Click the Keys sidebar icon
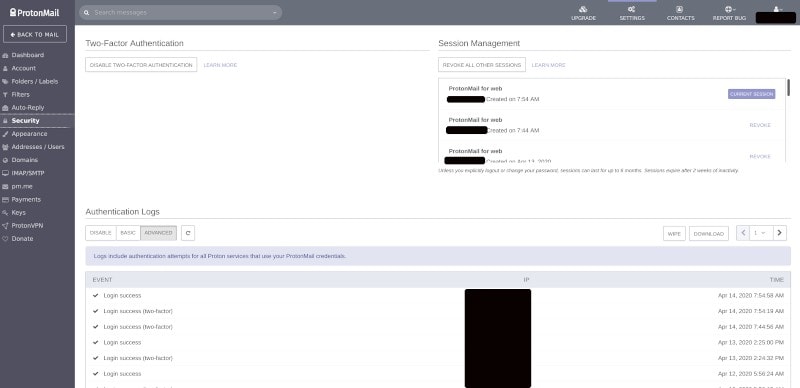This screenshot has height=388, width=800. [6, 212]
